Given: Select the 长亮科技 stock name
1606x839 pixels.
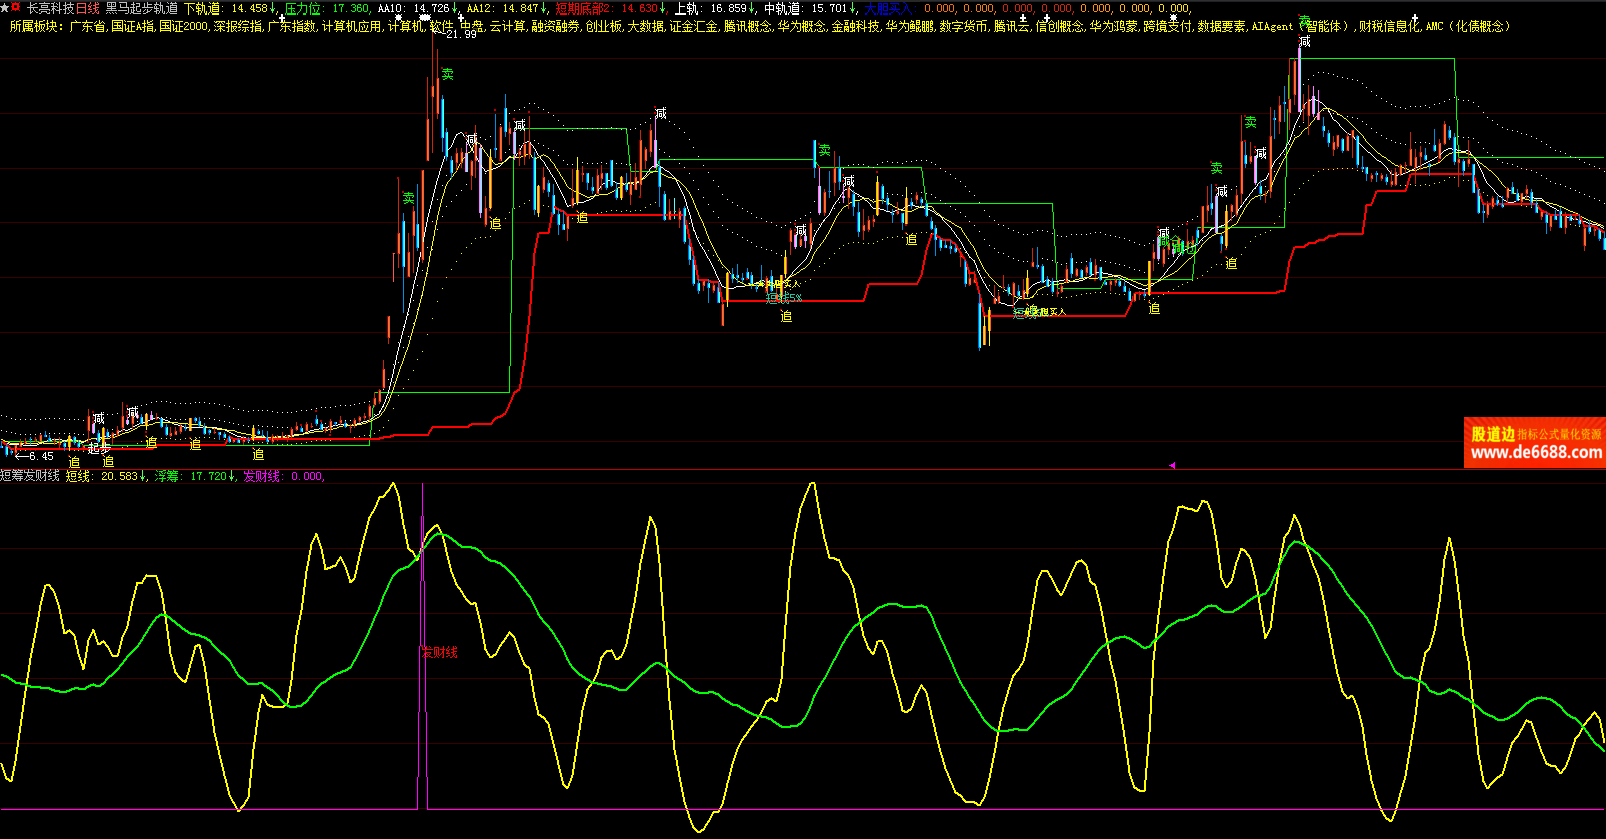Looking at the screenshot, I should pos(50,8).
